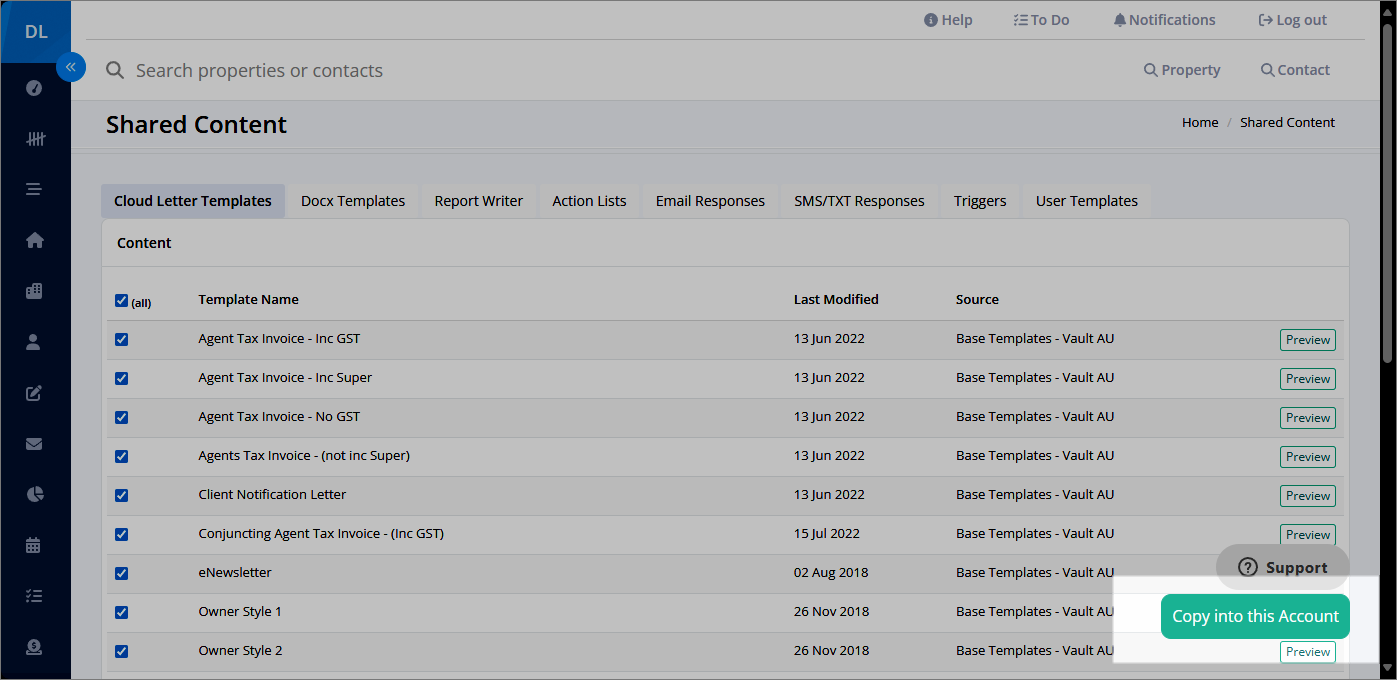Open the Support help widget

pyautogui.click(x=1283, y=567)
